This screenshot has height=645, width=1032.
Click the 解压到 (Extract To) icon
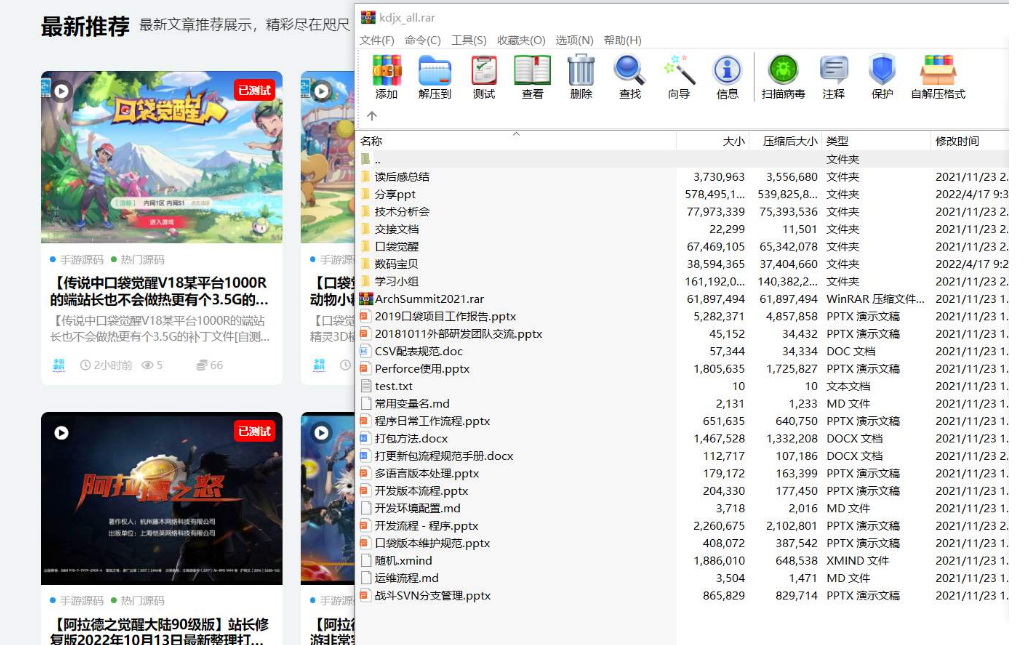434,76
